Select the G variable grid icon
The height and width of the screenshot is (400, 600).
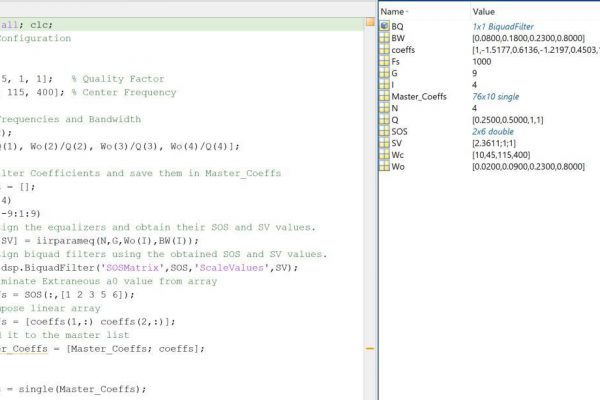(384, 73)
